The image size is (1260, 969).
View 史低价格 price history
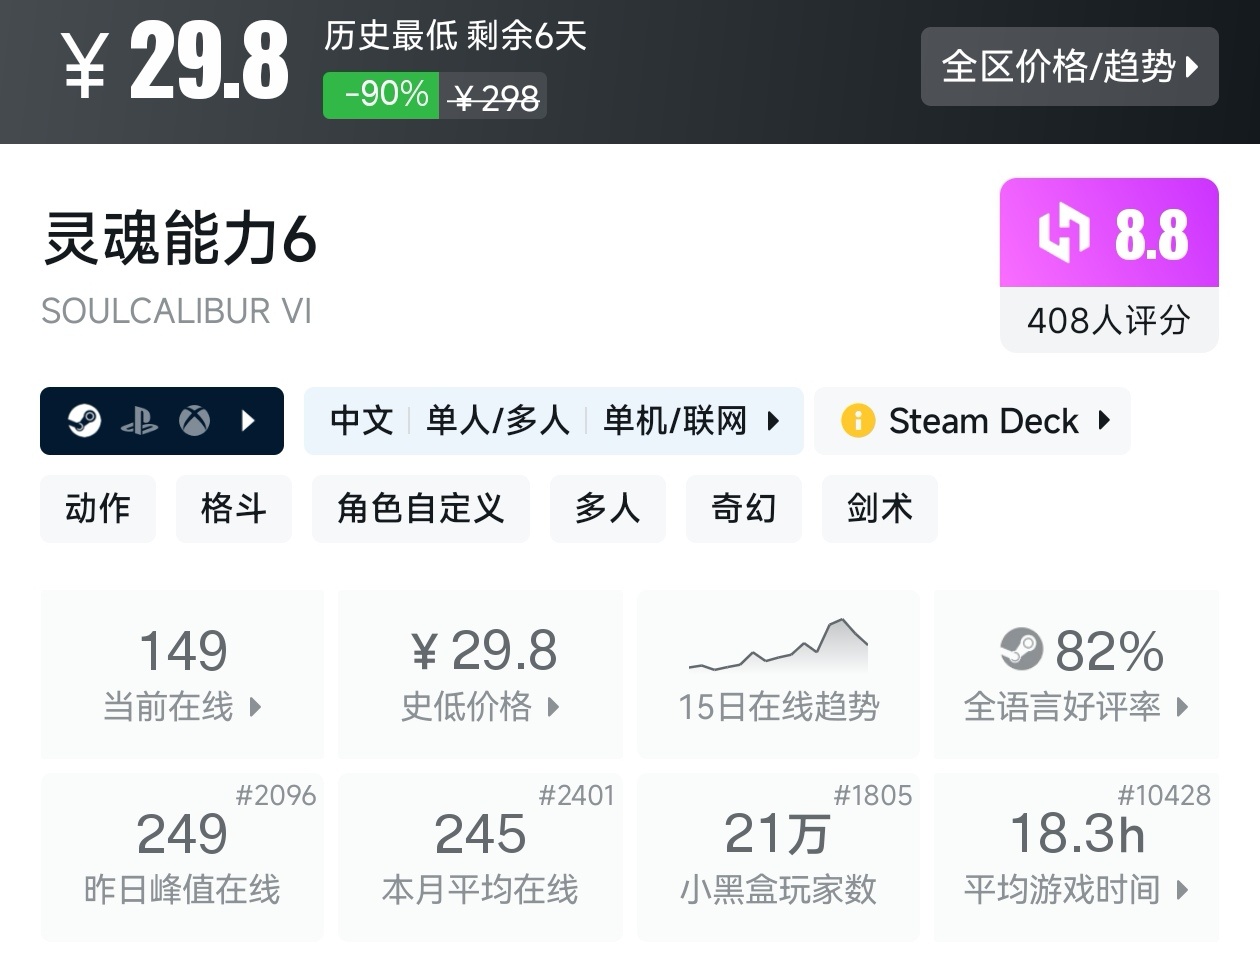pyautogui.click(x=480, y=674)
